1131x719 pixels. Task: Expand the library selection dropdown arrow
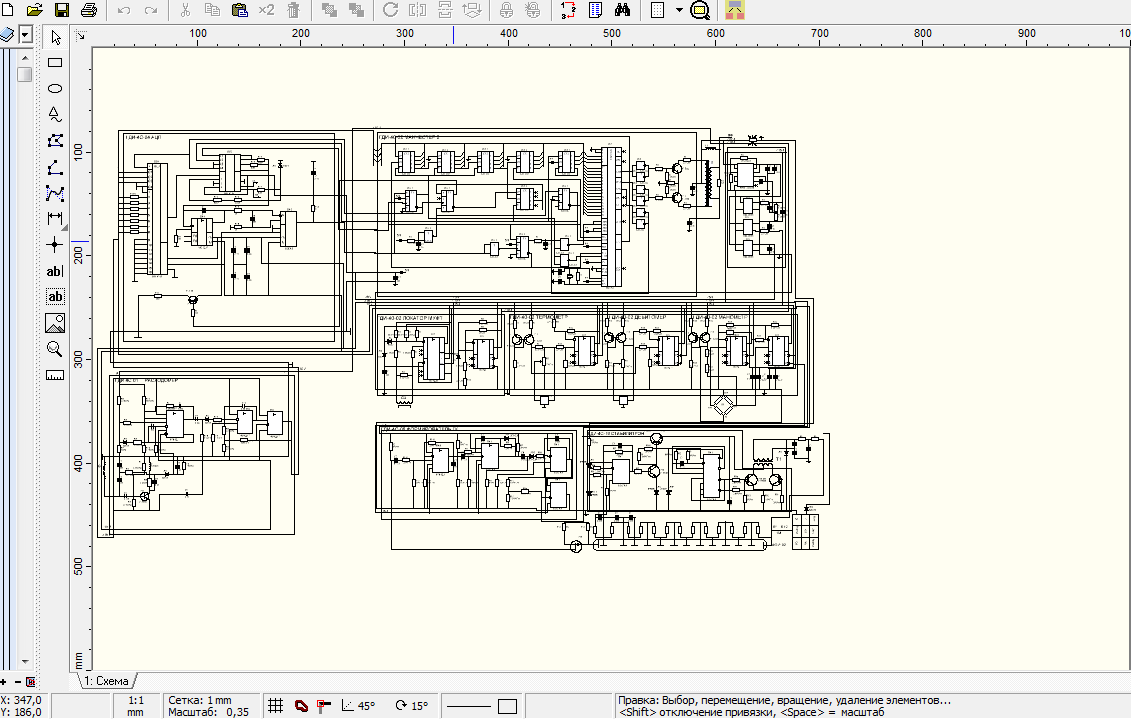click(25, 34)
